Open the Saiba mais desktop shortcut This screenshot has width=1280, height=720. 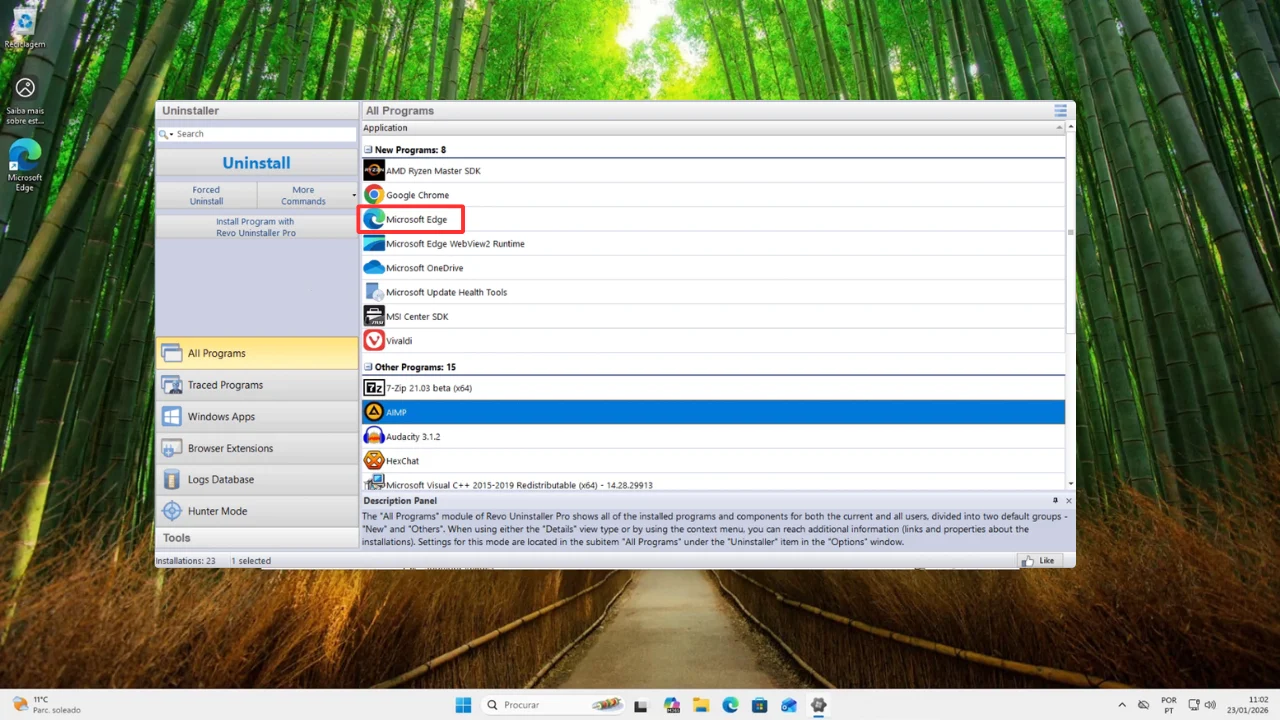coord(25,102)
